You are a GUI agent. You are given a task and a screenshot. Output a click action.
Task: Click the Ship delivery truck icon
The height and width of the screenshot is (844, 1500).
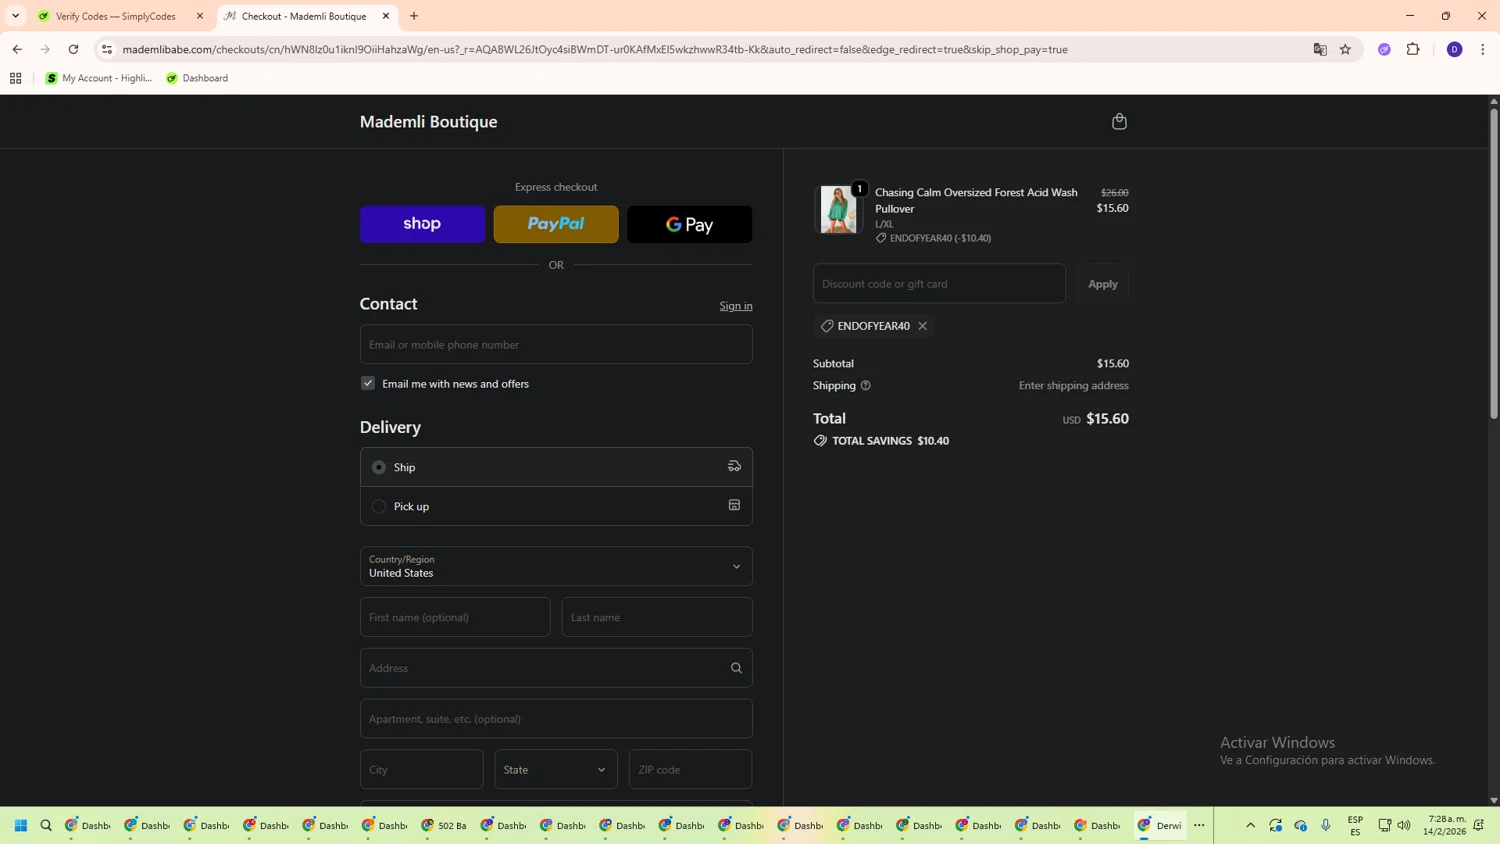click(x=734, y=467)
